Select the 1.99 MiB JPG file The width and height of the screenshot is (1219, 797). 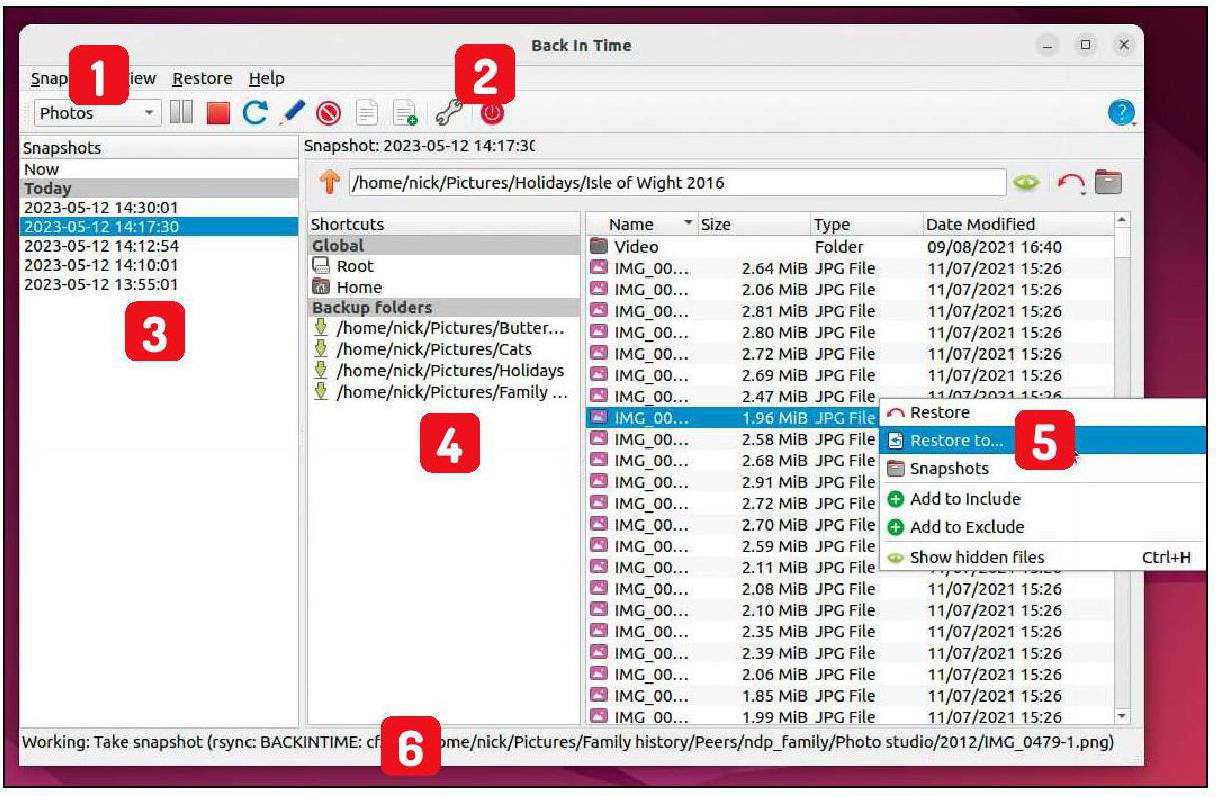point(849,717)
